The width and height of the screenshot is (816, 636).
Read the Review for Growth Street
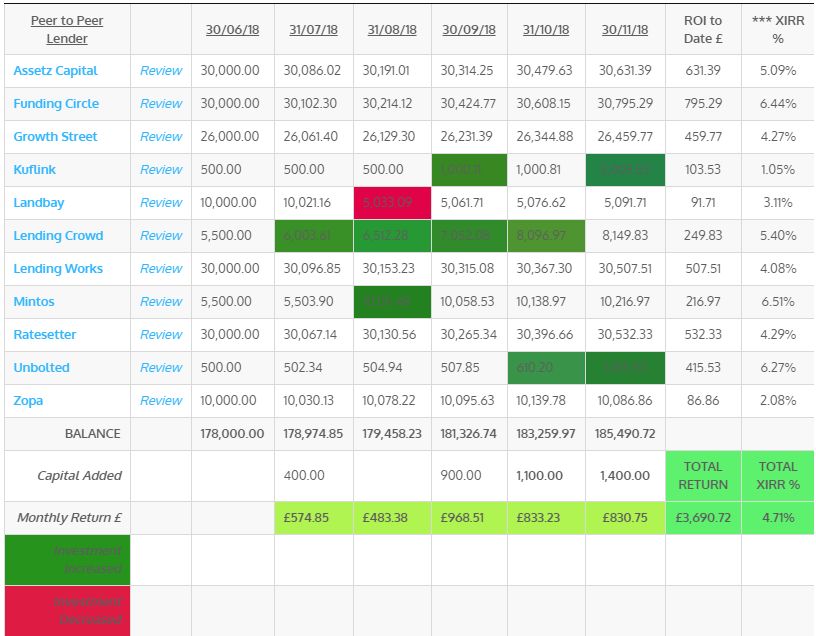coord(161,137)
